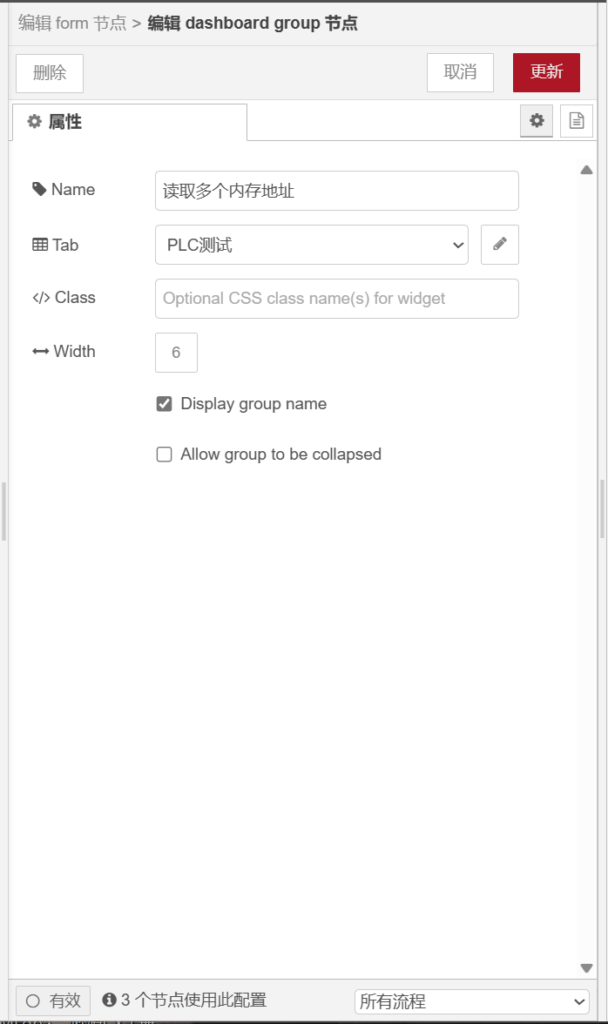The width and height of the screenshot is (608, 1024).
Task: Click the arrows icon beside Width label
Action: [40, 352]
